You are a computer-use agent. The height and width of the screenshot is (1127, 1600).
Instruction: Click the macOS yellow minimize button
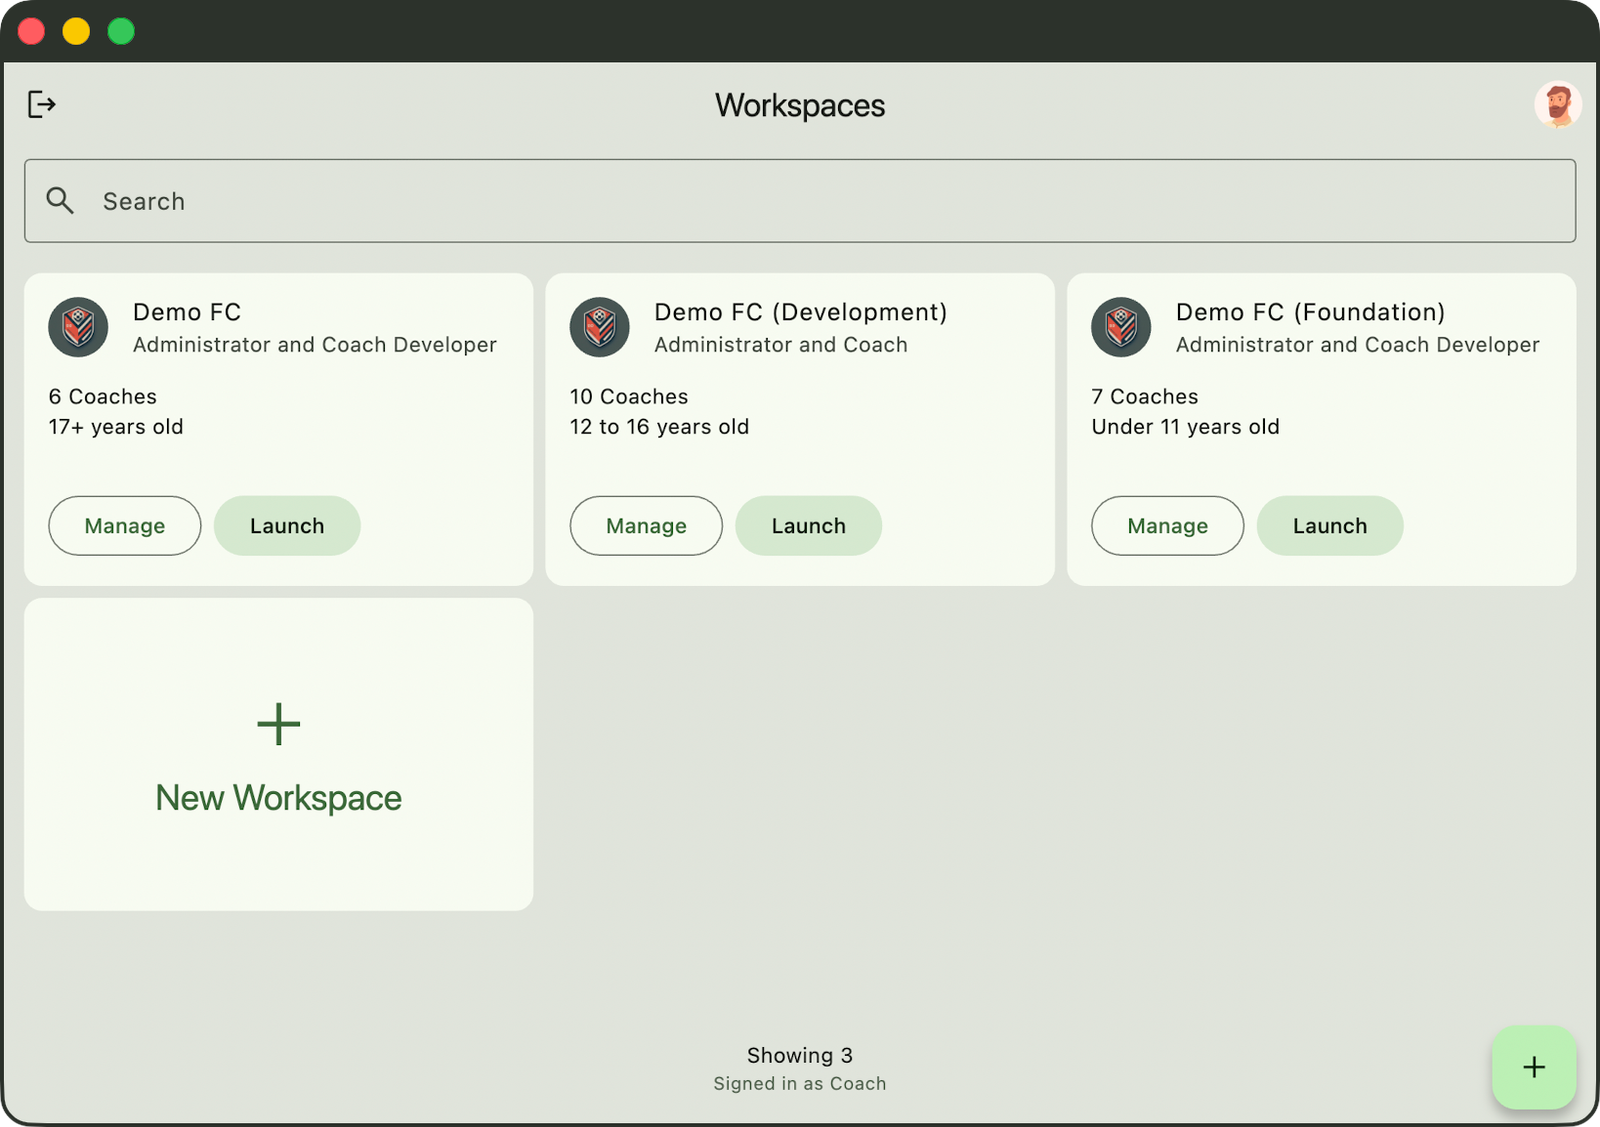point(76,32)
